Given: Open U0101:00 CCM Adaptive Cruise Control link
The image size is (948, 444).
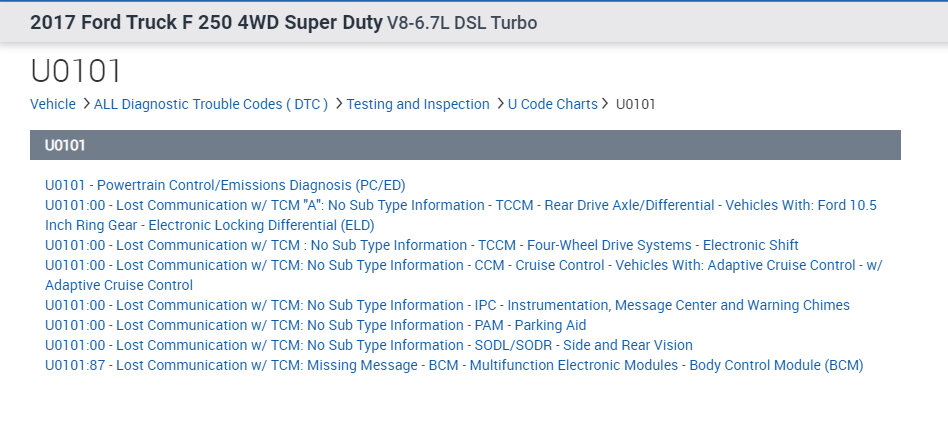Looking at the screenshot, I should click(x=463, y=275).
